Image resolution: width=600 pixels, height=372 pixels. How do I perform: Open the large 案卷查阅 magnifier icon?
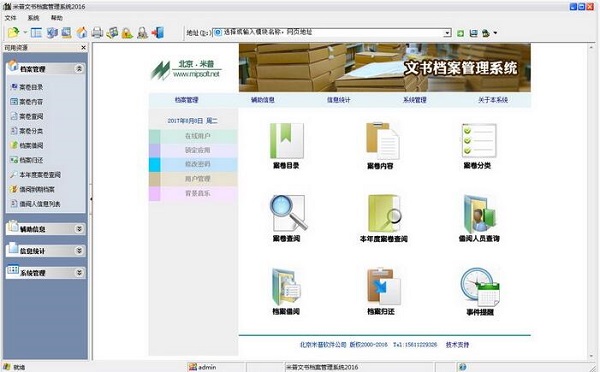point(288,212)
